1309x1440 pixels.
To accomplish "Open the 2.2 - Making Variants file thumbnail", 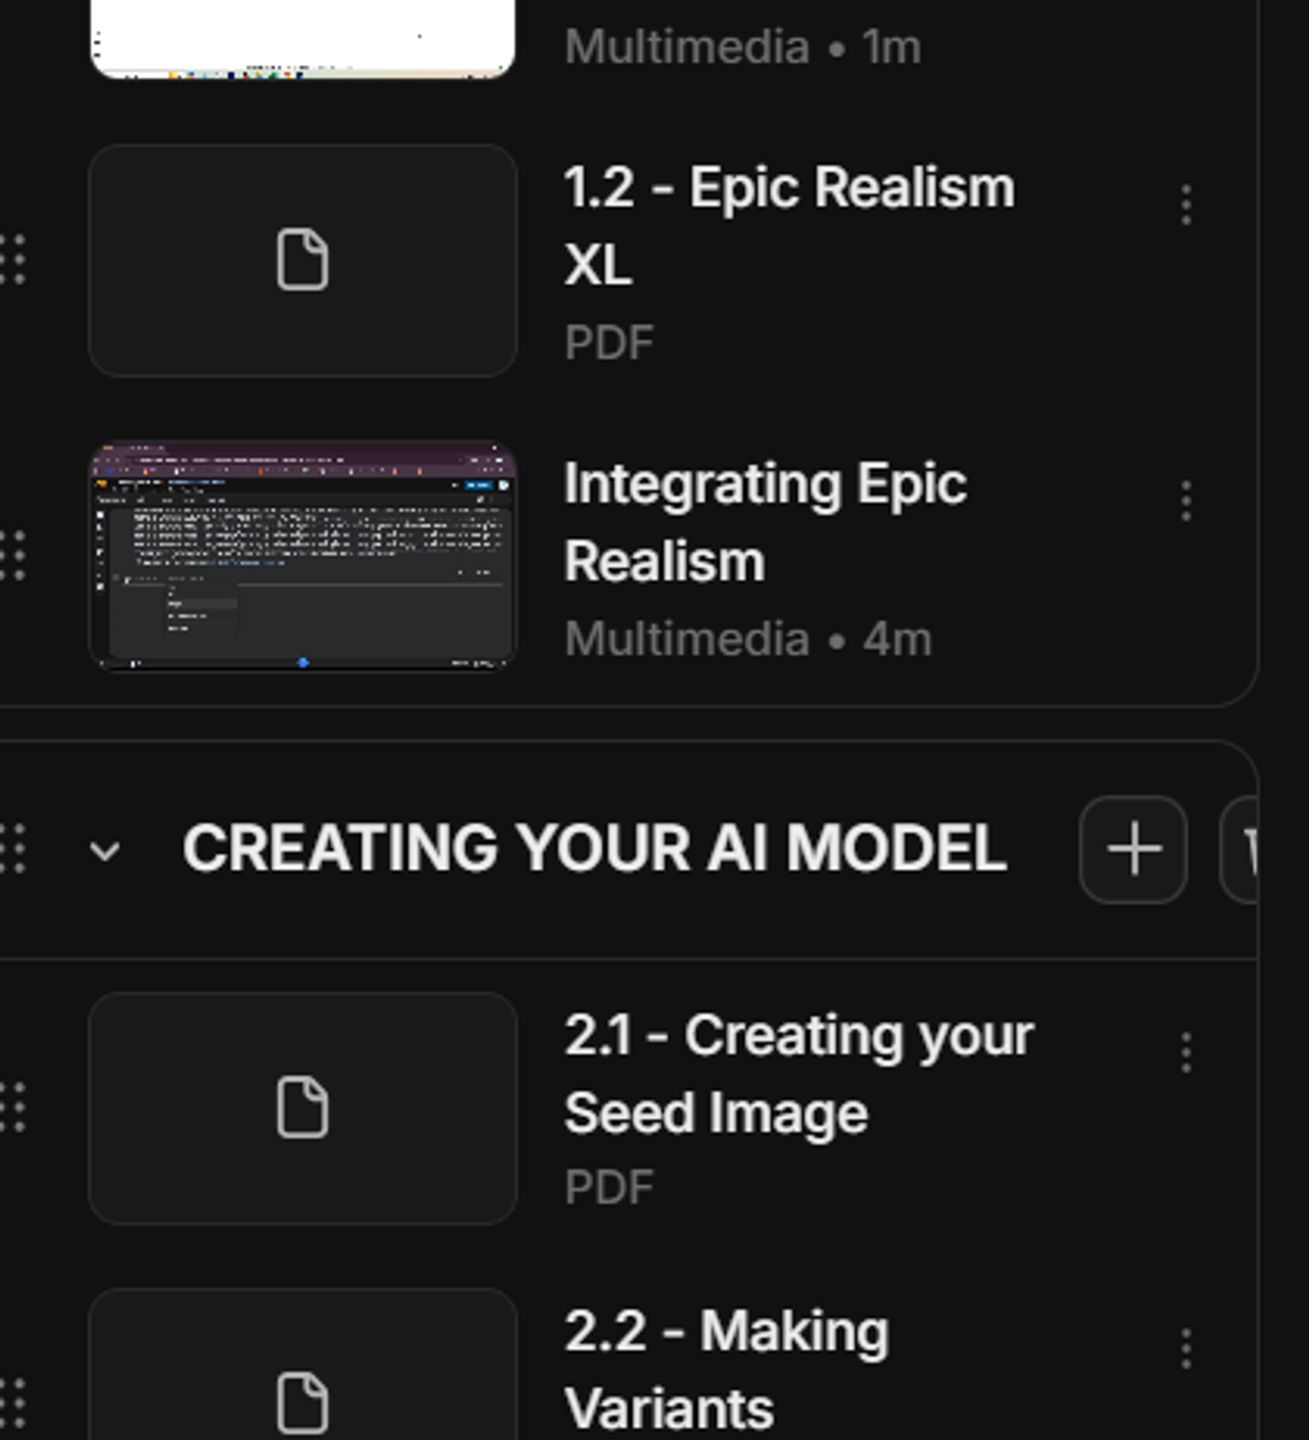I will pyautogui.click(x=303, y=1365).
